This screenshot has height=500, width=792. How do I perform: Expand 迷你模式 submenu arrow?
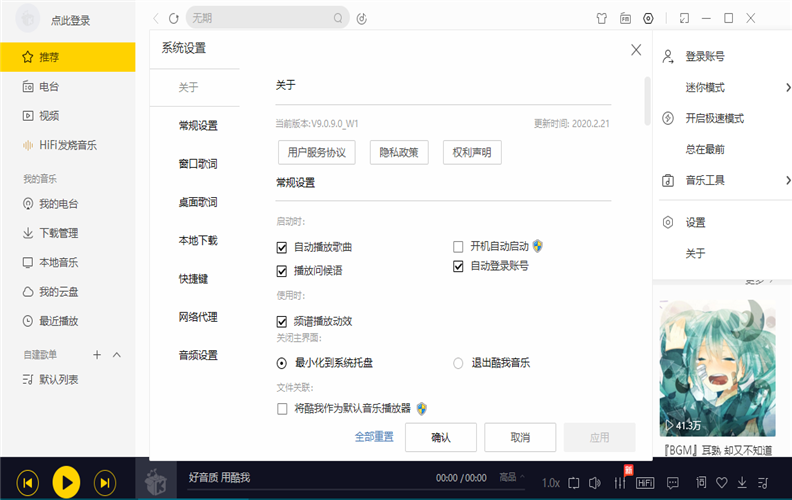click(x=787, y=88)
